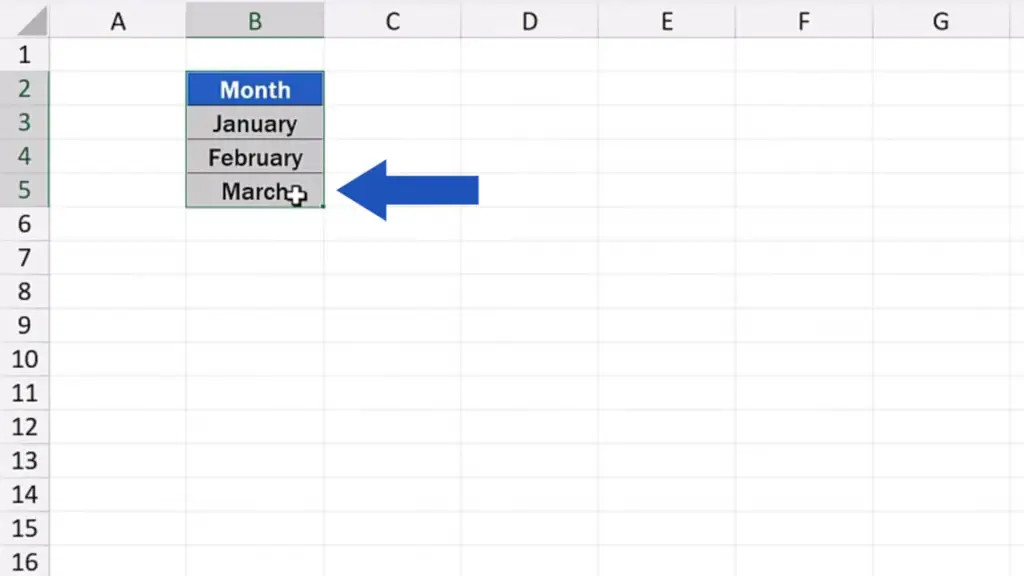This screenshot has width=1024, height=576.
Task: Select the March cell
Action: point(255,191)
